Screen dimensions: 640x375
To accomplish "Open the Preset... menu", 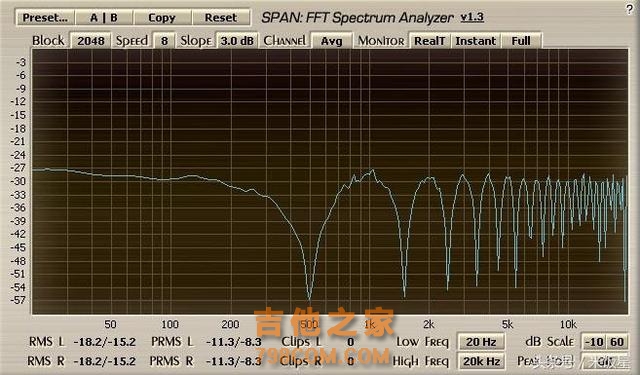I will 45,18.
